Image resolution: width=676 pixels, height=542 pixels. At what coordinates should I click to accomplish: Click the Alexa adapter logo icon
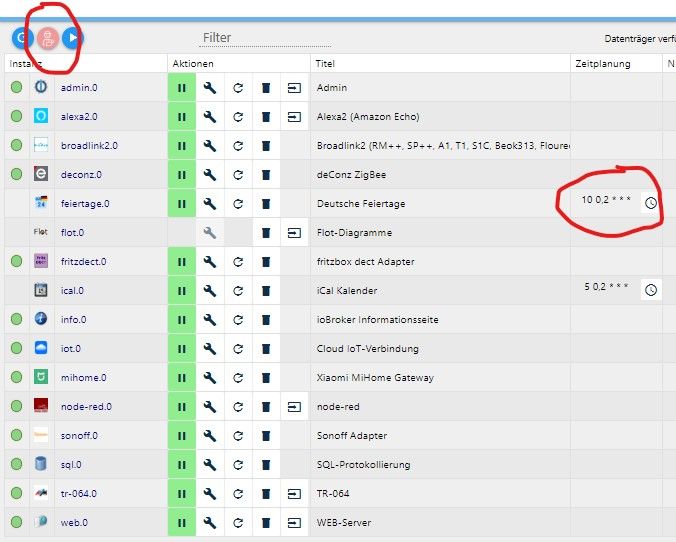click(x=41, y=116)
